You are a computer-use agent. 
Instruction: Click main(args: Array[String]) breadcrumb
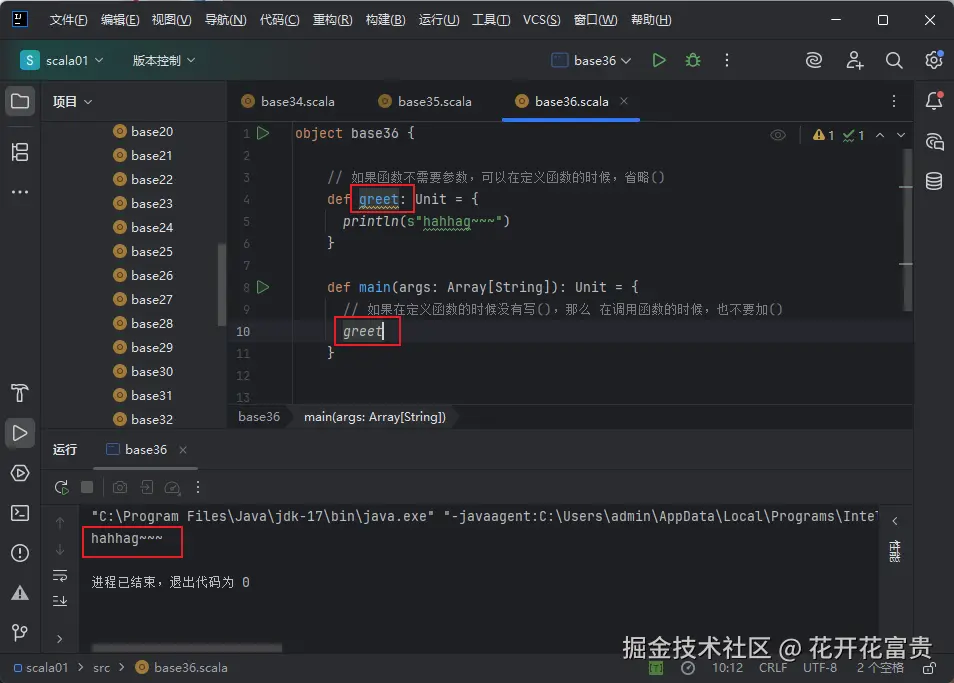[x=375, y=417]
